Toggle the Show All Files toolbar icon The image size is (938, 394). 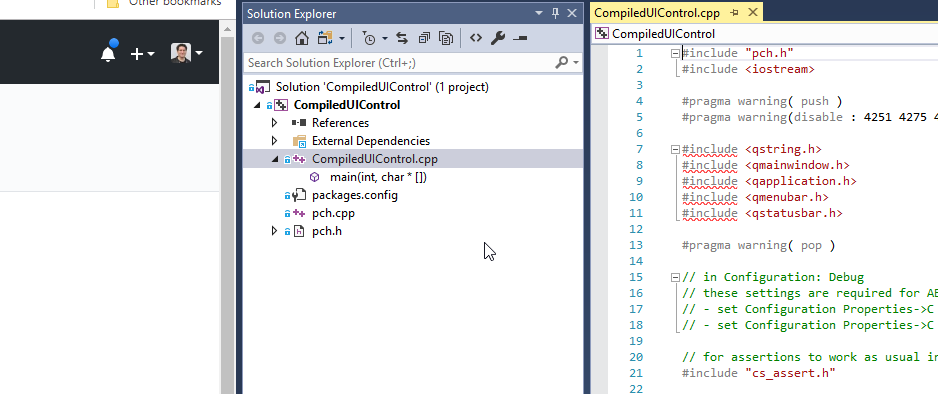446,38
